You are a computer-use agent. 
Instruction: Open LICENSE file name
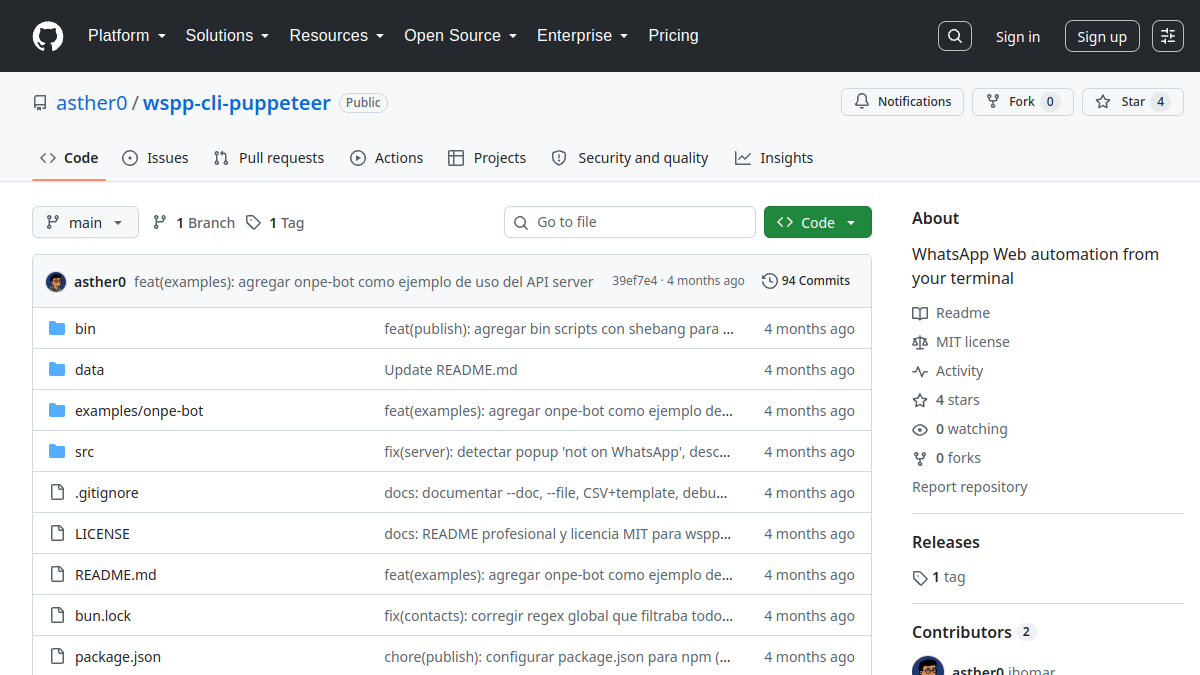coord(102,533)
